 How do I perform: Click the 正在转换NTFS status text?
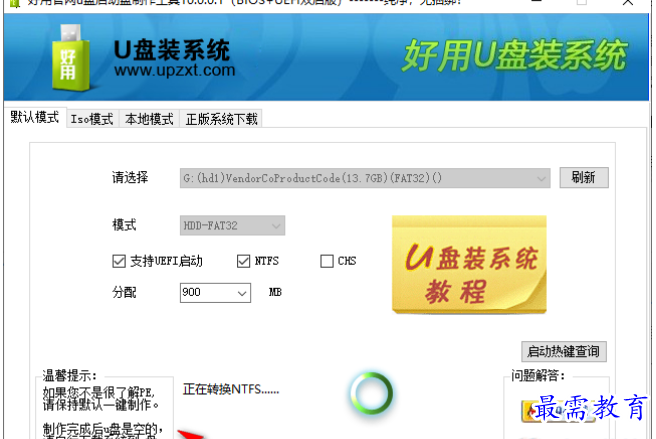231,390
